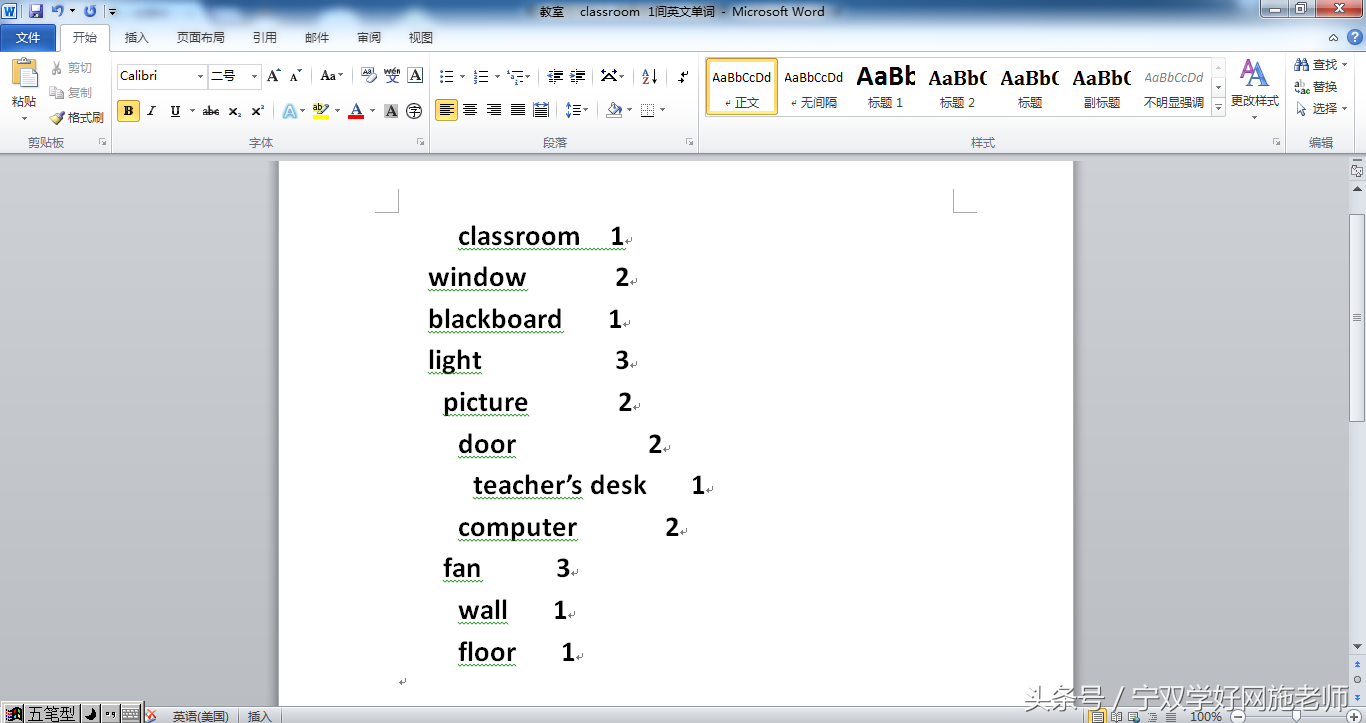Screen dimensions: 1366x723
Task: Switch to the Review (审阅) tab
Action: (x=368, y=37)
